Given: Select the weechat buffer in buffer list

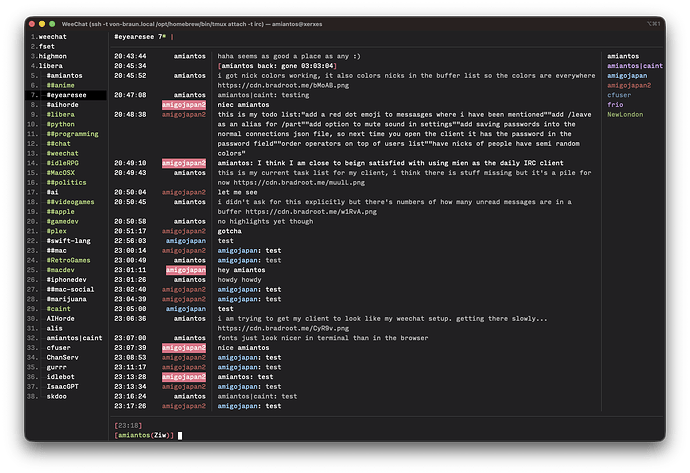Looking at the screenshot, I should (52, 37).
